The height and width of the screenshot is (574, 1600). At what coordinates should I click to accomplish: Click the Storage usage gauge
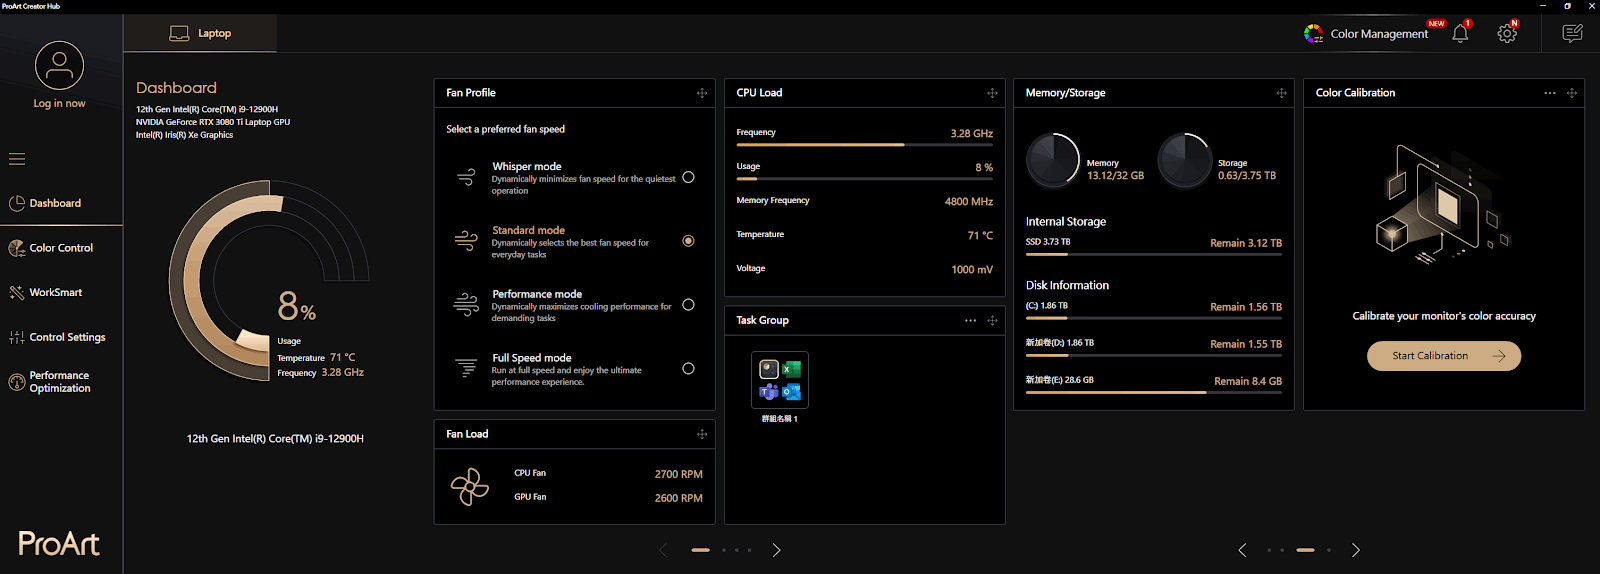coord(1185,161)
